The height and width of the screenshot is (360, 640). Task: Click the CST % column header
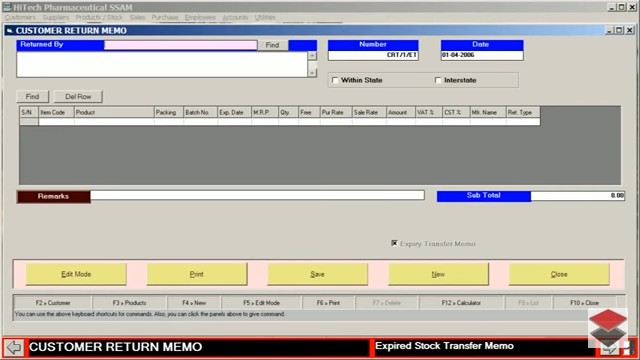click(456, 112)
